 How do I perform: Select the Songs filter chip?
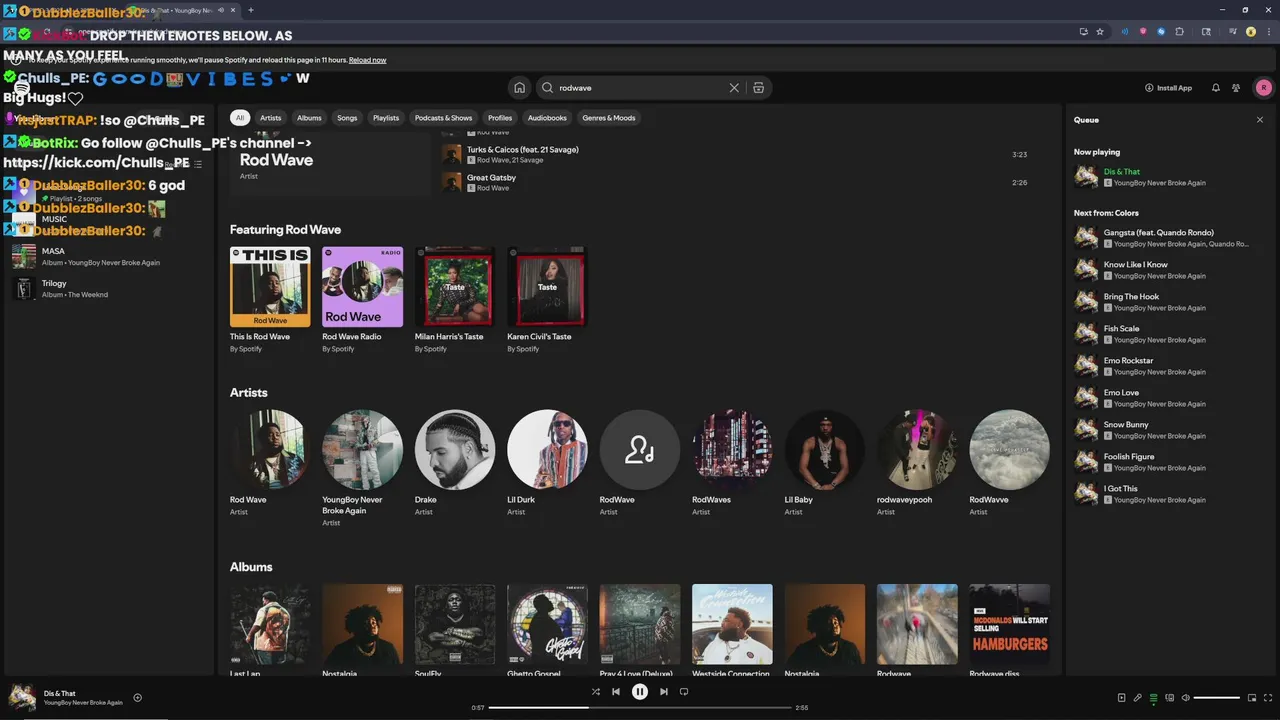(347, 118)
